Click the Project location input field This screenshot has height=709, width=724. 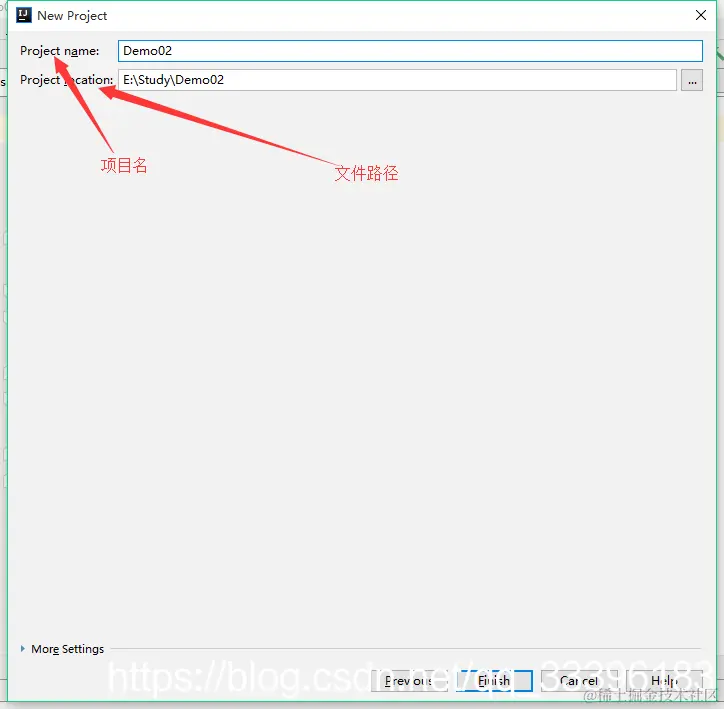tap(397, 80)
